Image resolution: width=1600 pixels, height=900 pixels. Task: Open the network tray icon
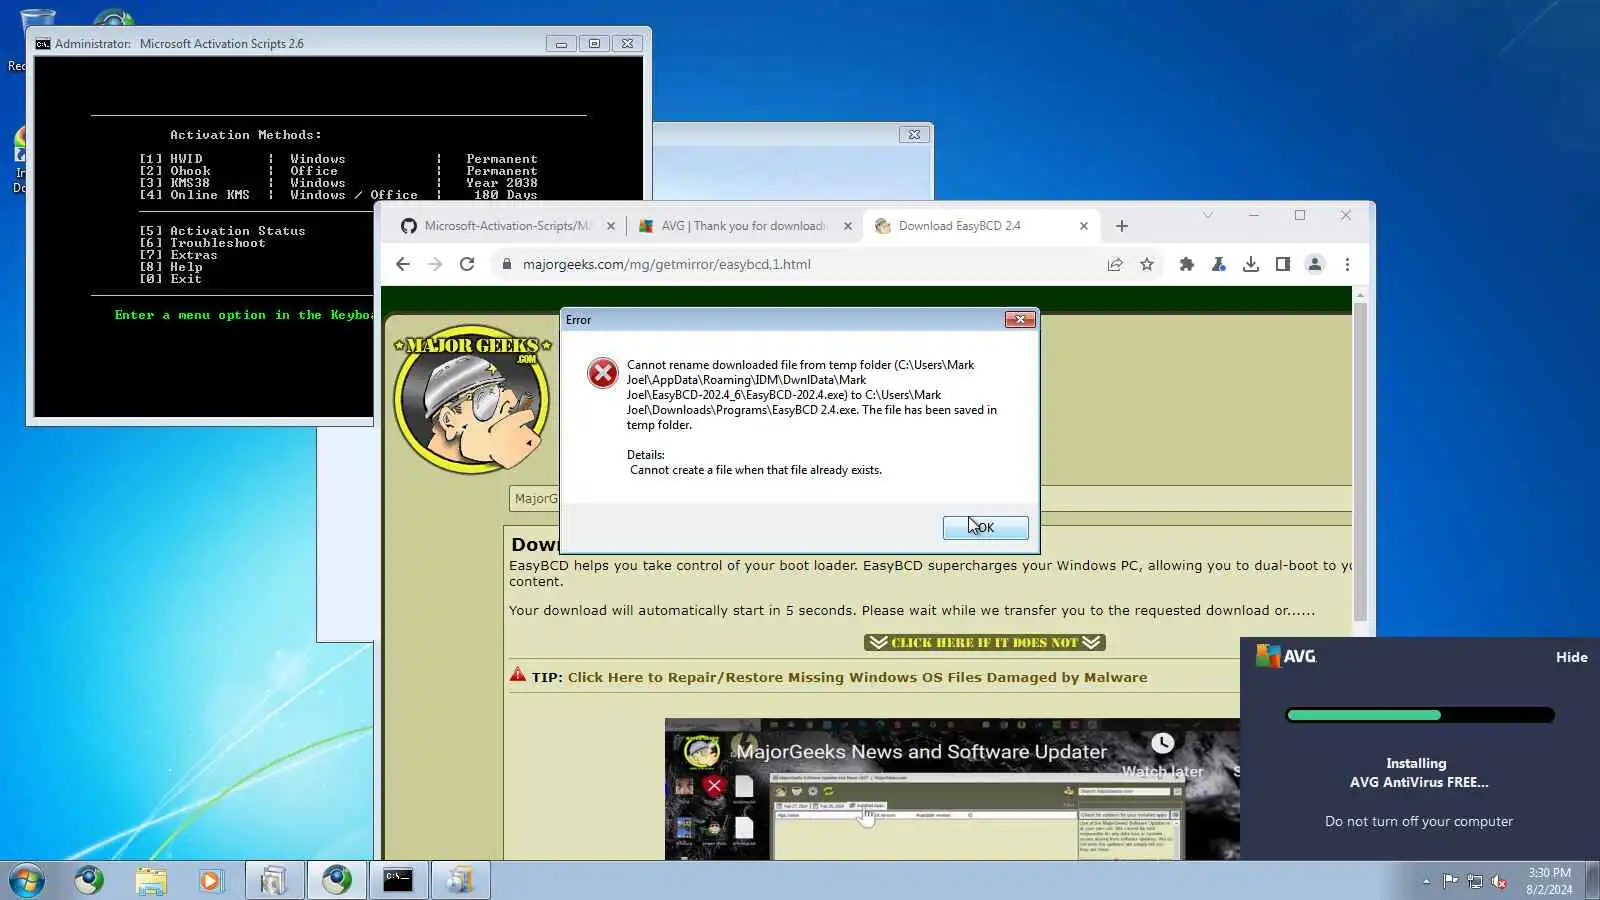1474,881
